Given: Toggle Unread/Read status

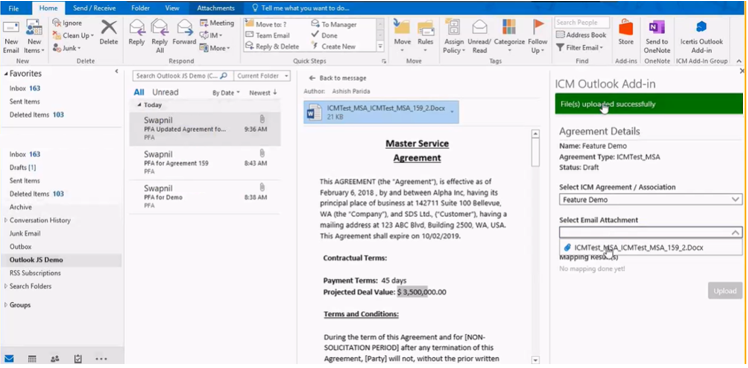Looking at the screenshot, I should tap(479, 36).
